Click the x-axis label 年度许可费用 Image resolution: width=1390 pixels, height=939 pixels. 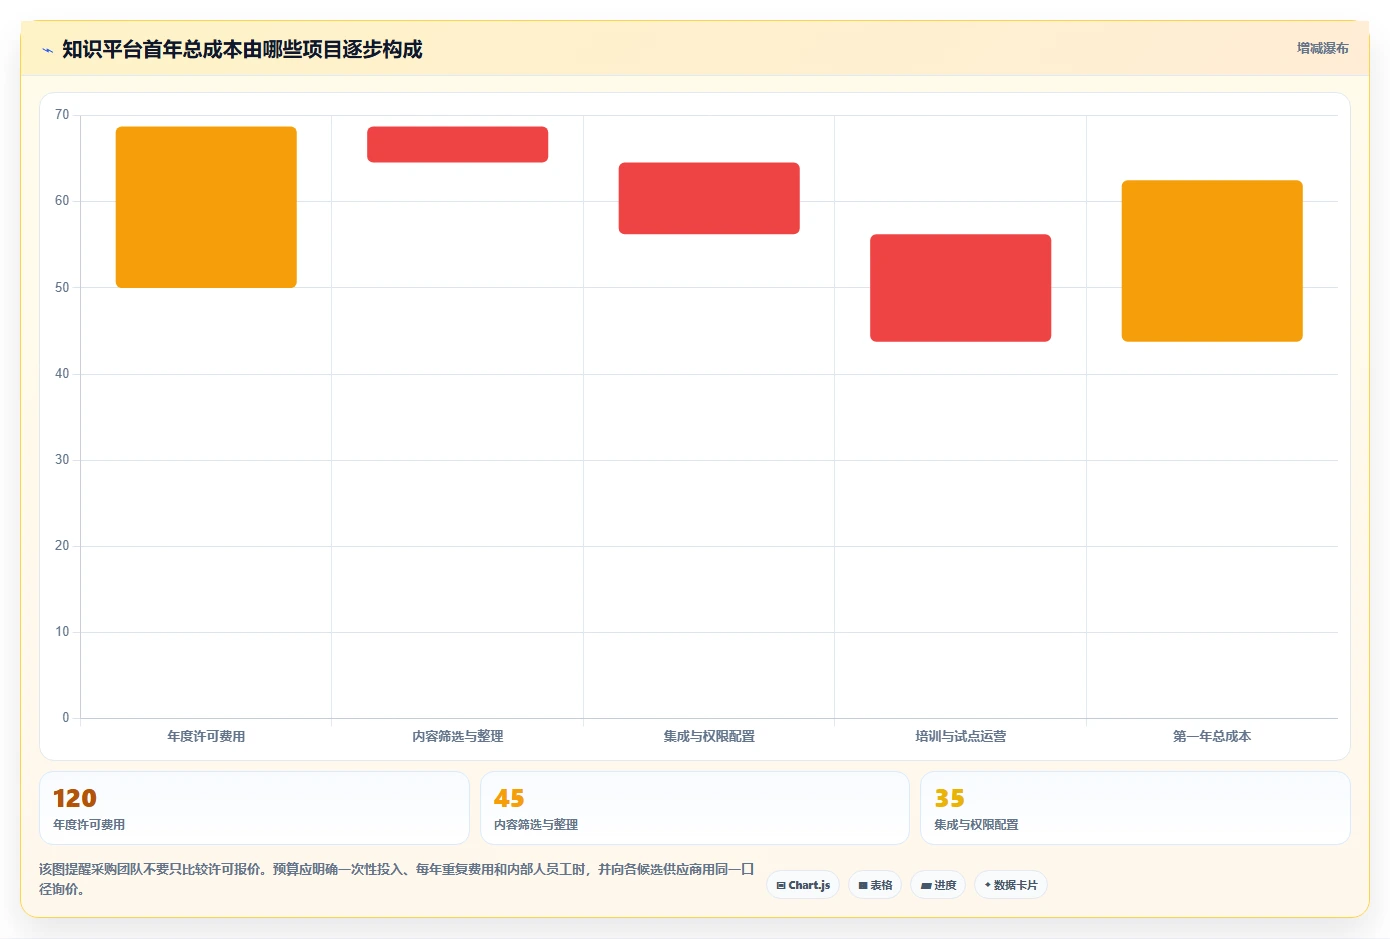point(206,736)
